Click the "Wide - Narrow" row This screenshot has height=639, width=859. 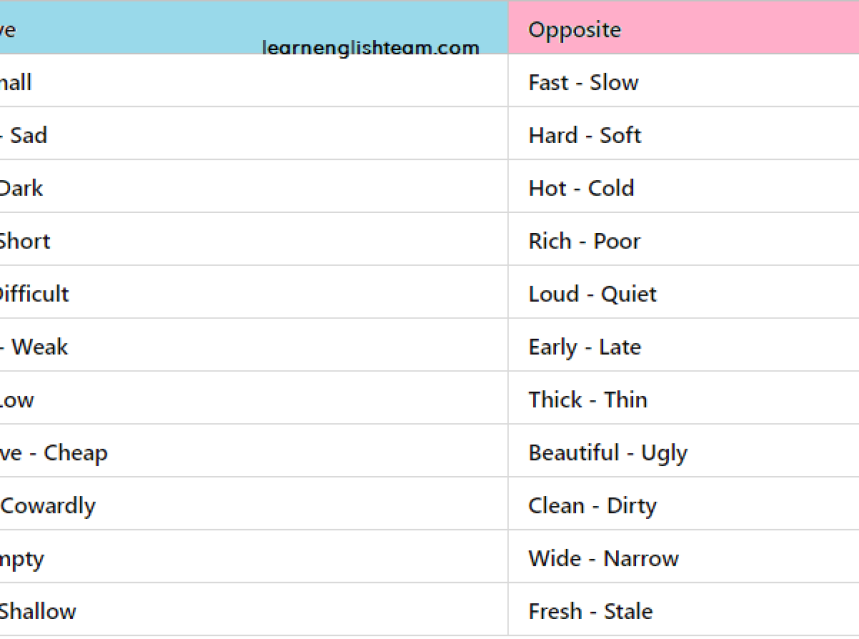click(x=604, y=559)
